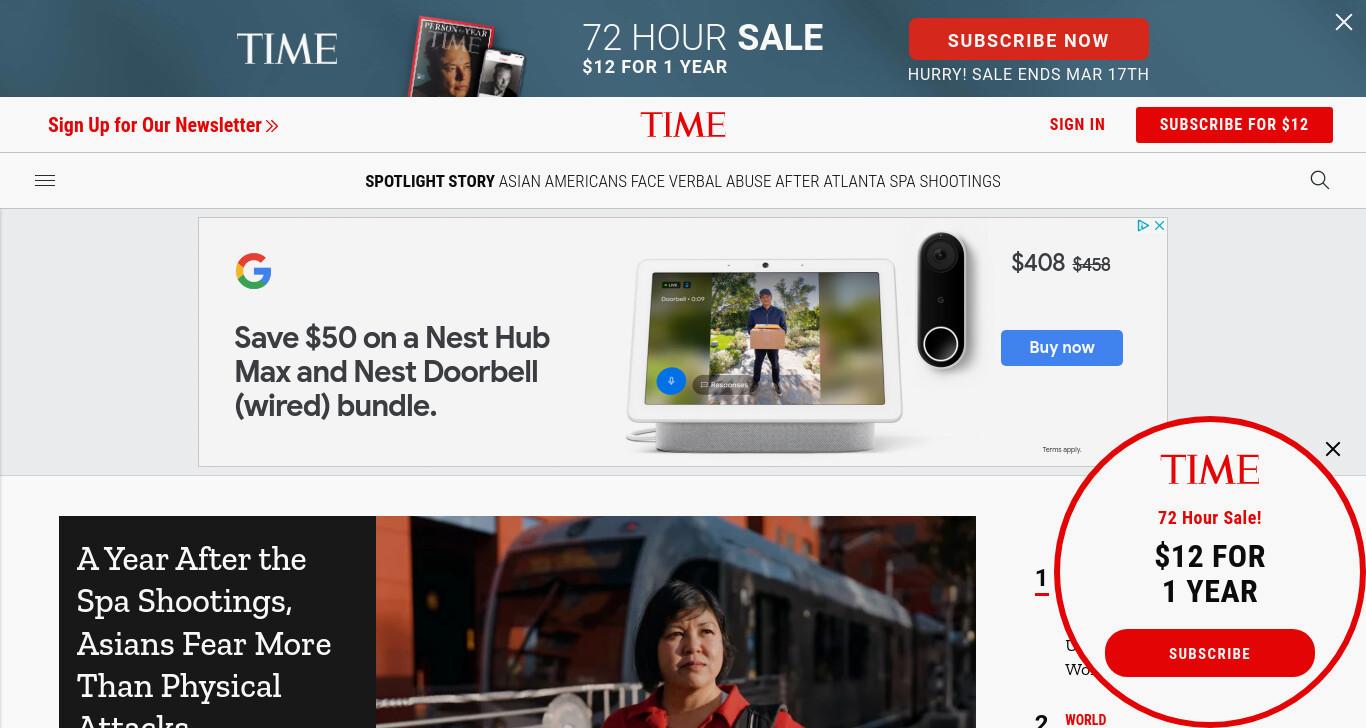Open the Spotlight Story about Asian Americans

[x=683, y=181]
